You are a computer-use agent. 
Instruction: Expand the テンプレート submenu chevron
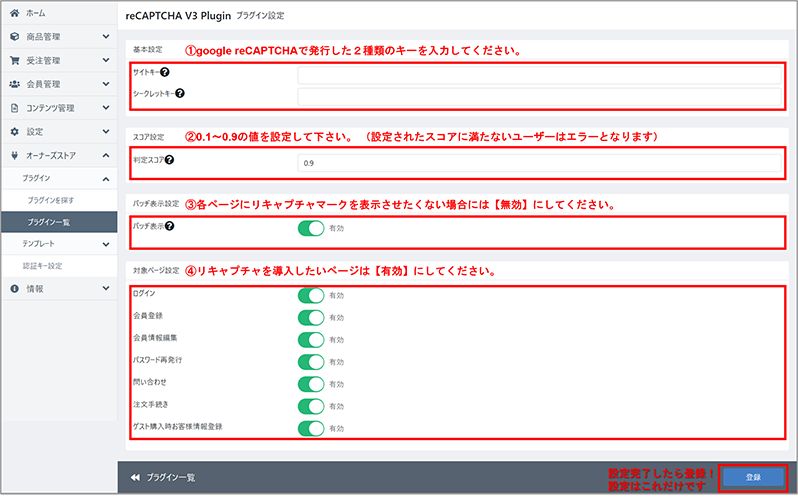tap(106, 244)
